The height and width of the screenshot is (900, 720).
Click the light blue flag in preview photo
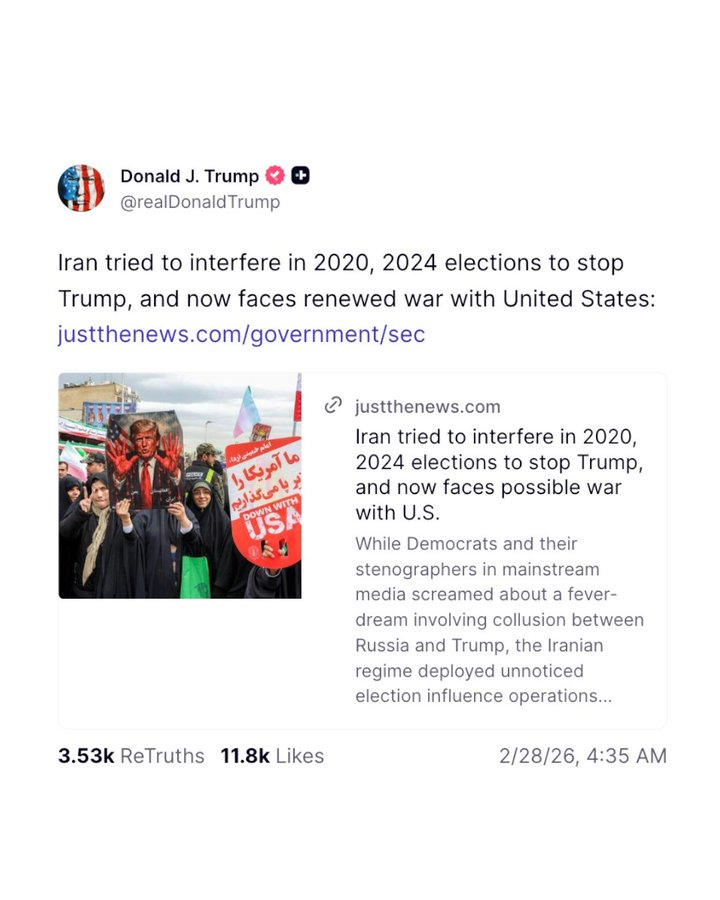pos(246,412)
